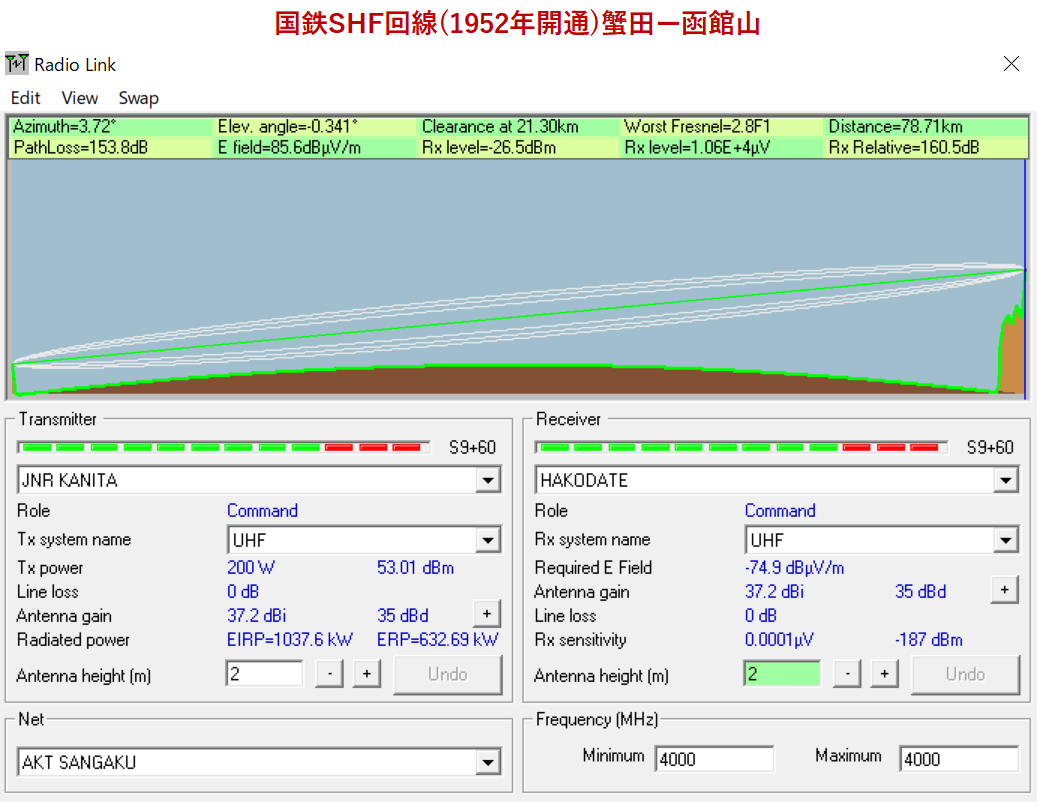Click the transmitter antenna height field
Viewport: 1037px width, 802px height.
[x=265, y=674]
